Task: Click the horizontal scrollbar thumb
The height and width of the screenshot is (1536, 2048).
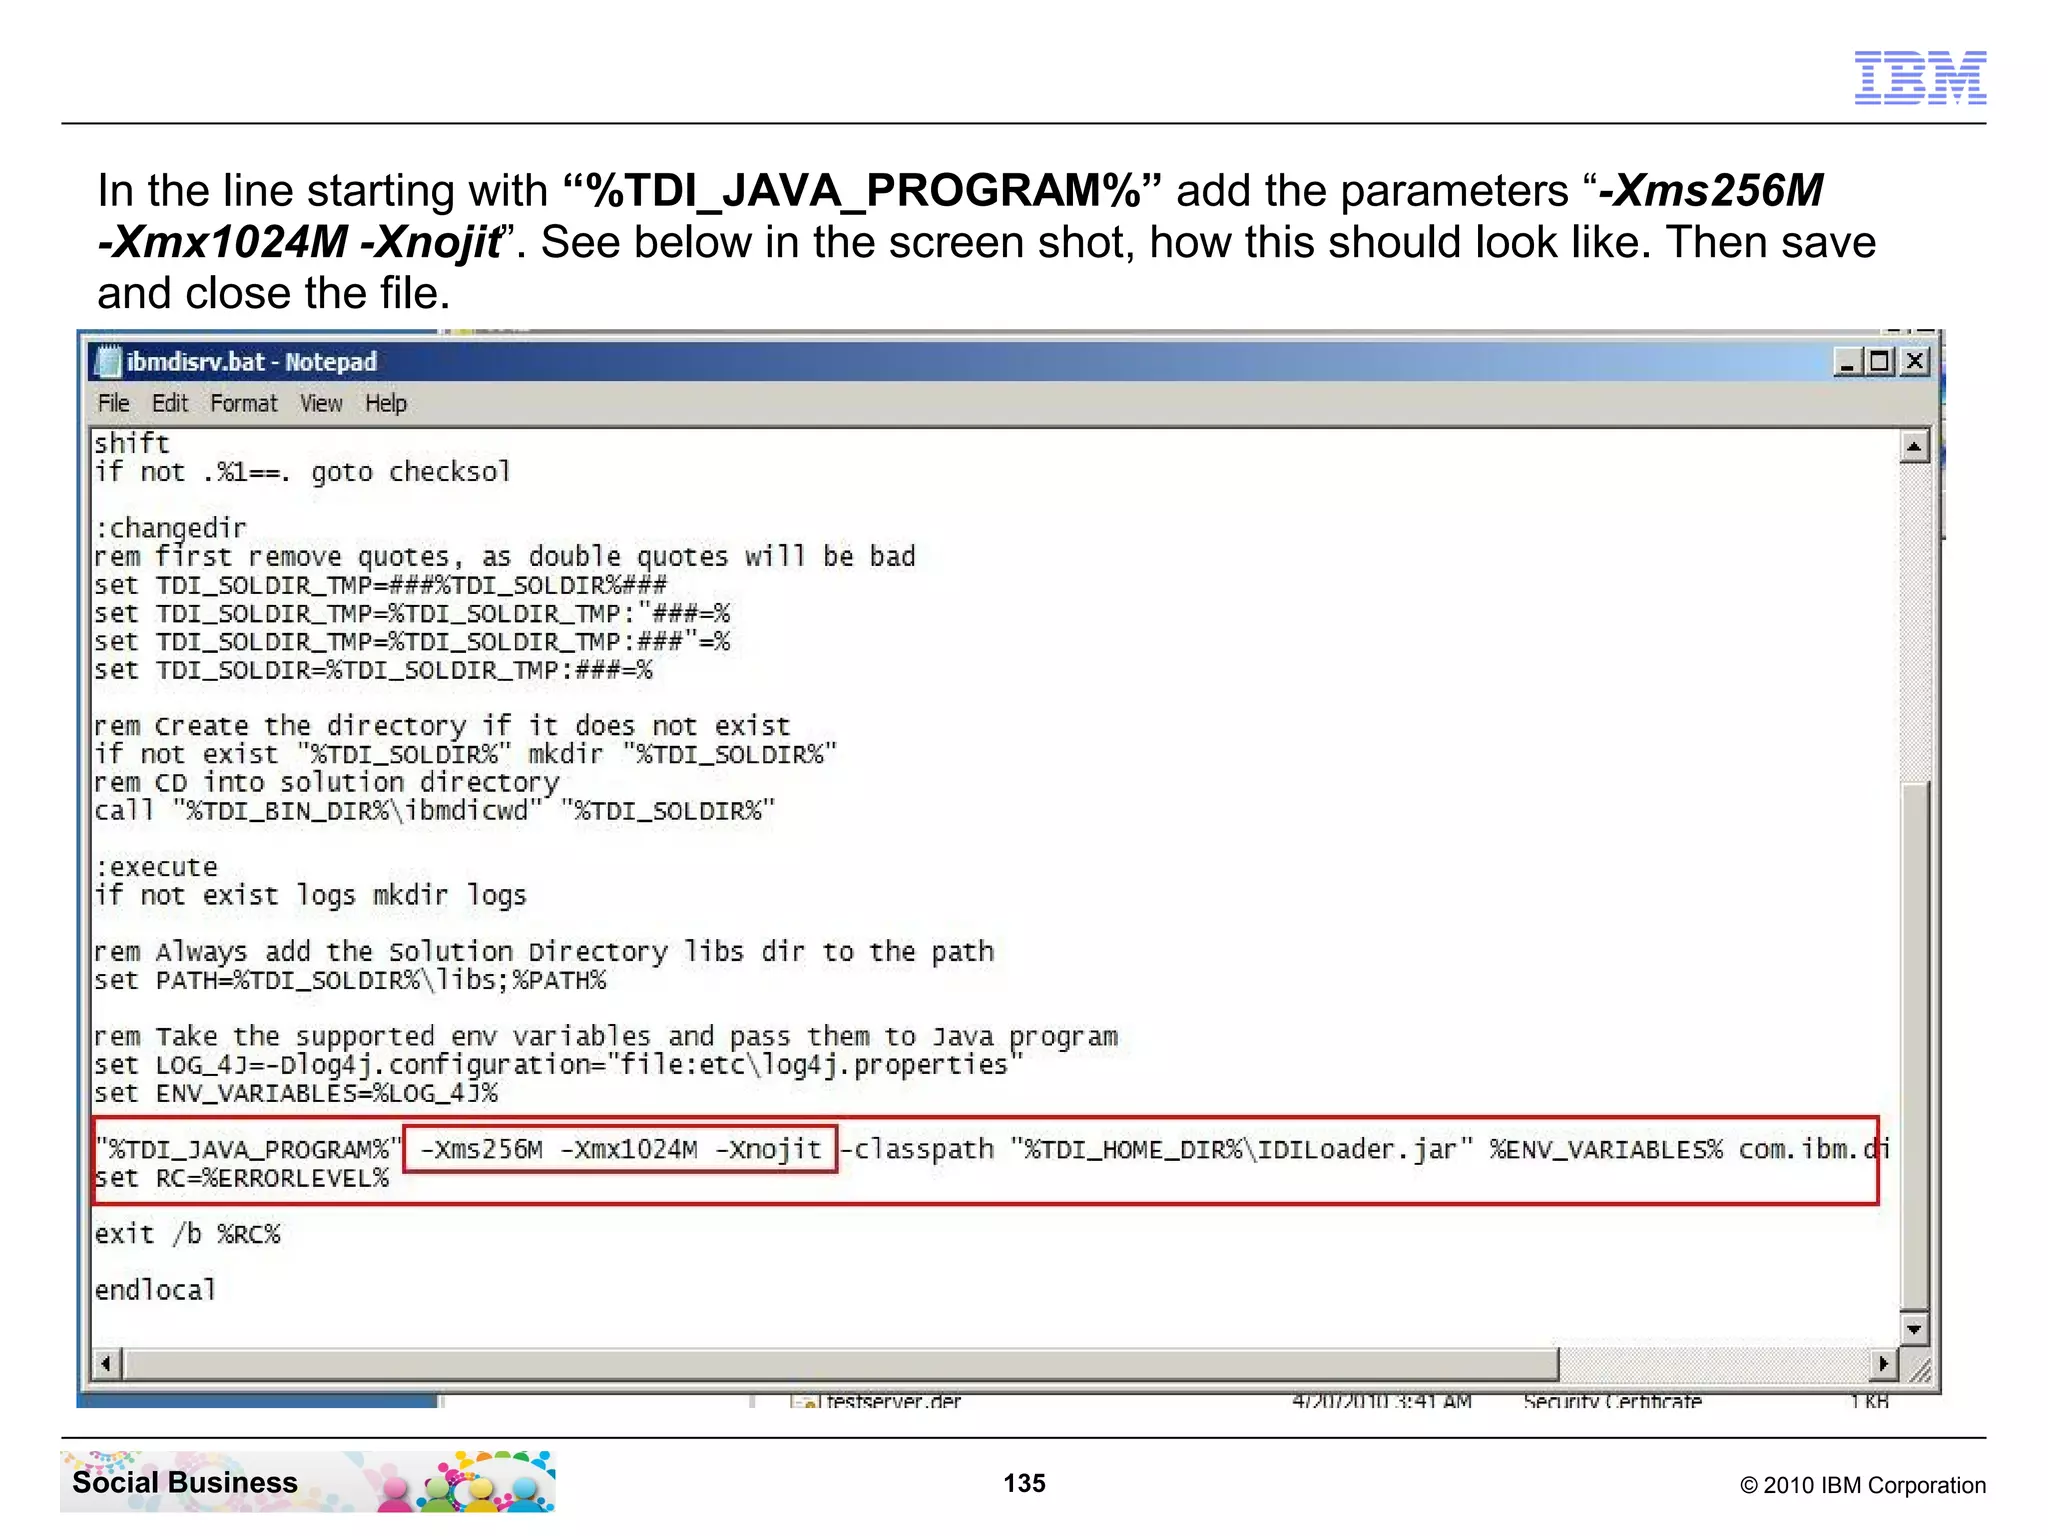Action: tap(841, 1363)
